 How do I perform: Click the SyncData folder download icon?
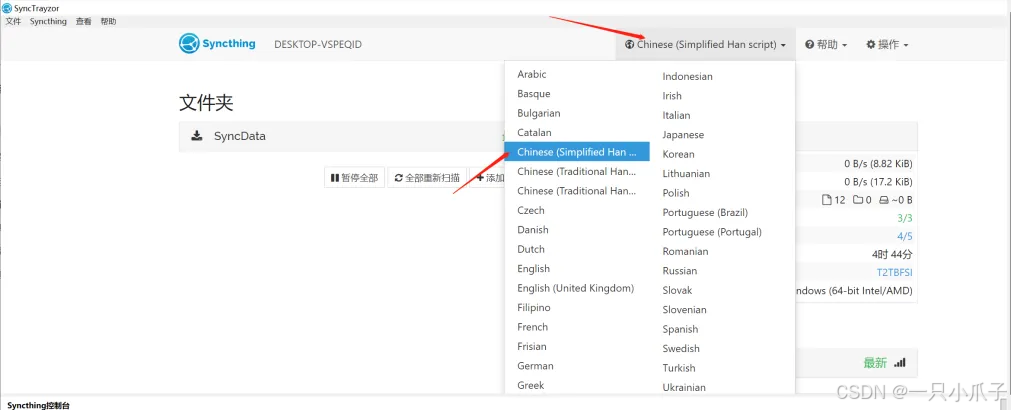197,136
